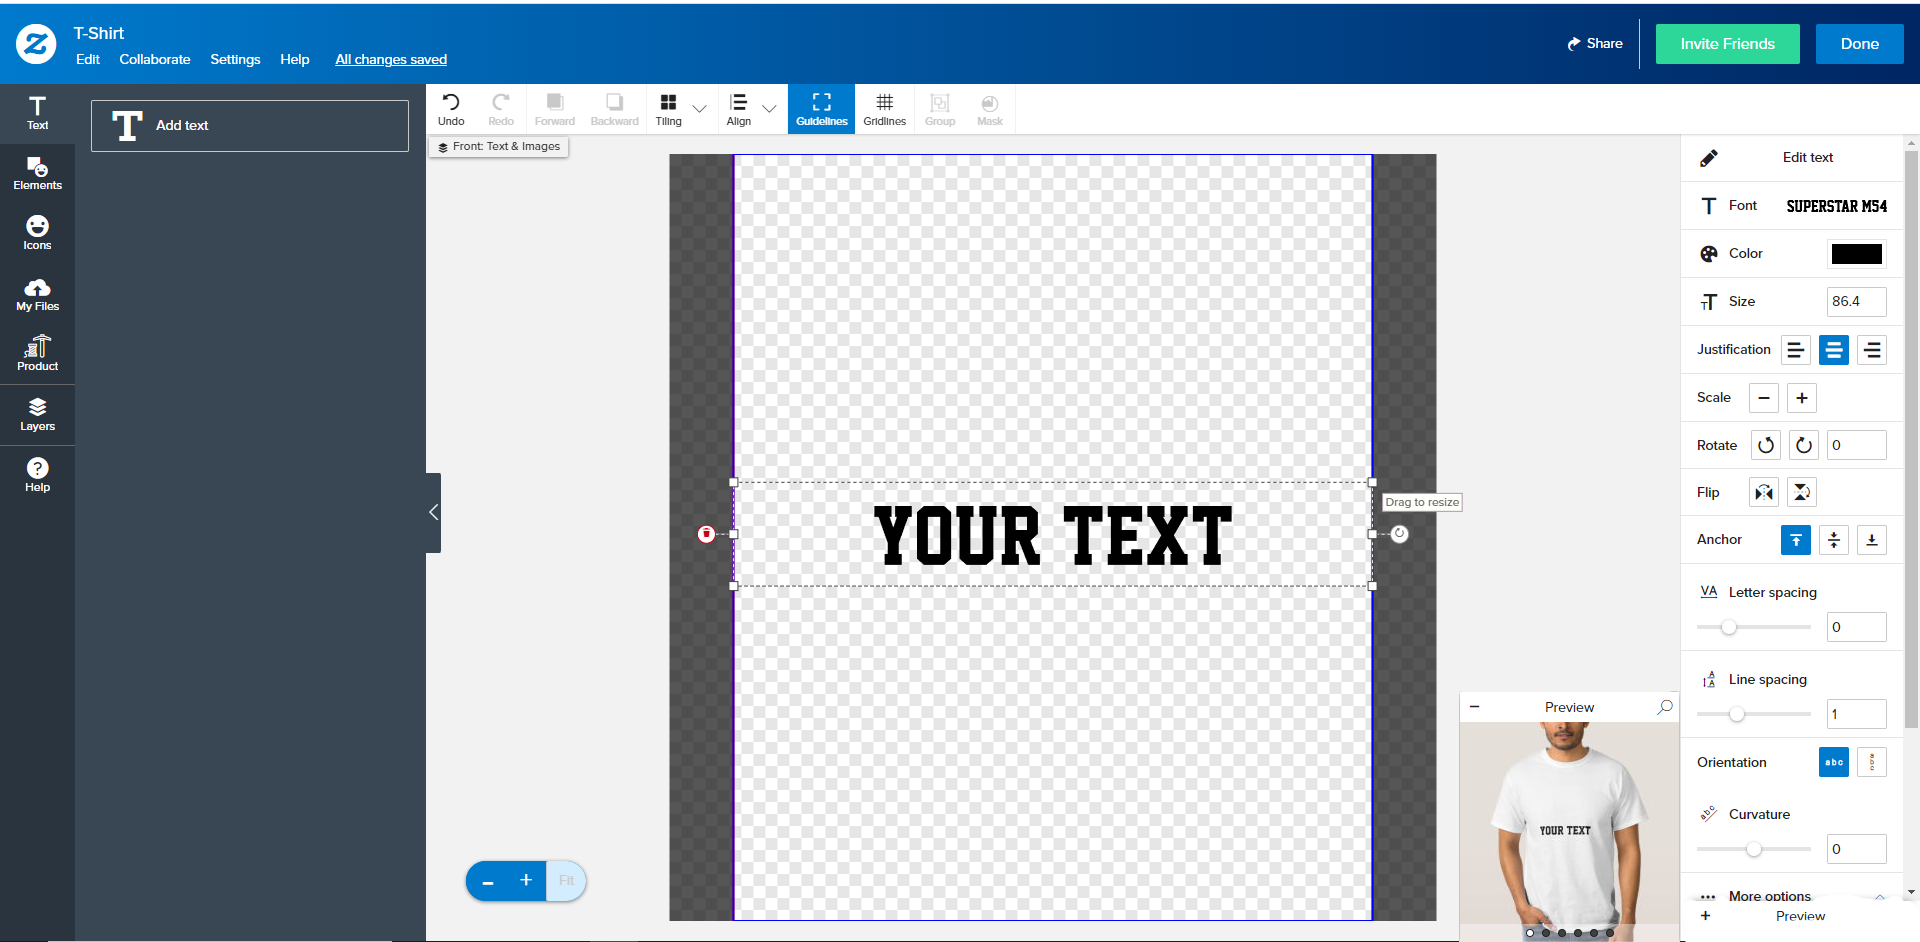Open the Settings menu
This screenshot has width=1920, height=942.
pyautogui.click(x=235, y=59)
